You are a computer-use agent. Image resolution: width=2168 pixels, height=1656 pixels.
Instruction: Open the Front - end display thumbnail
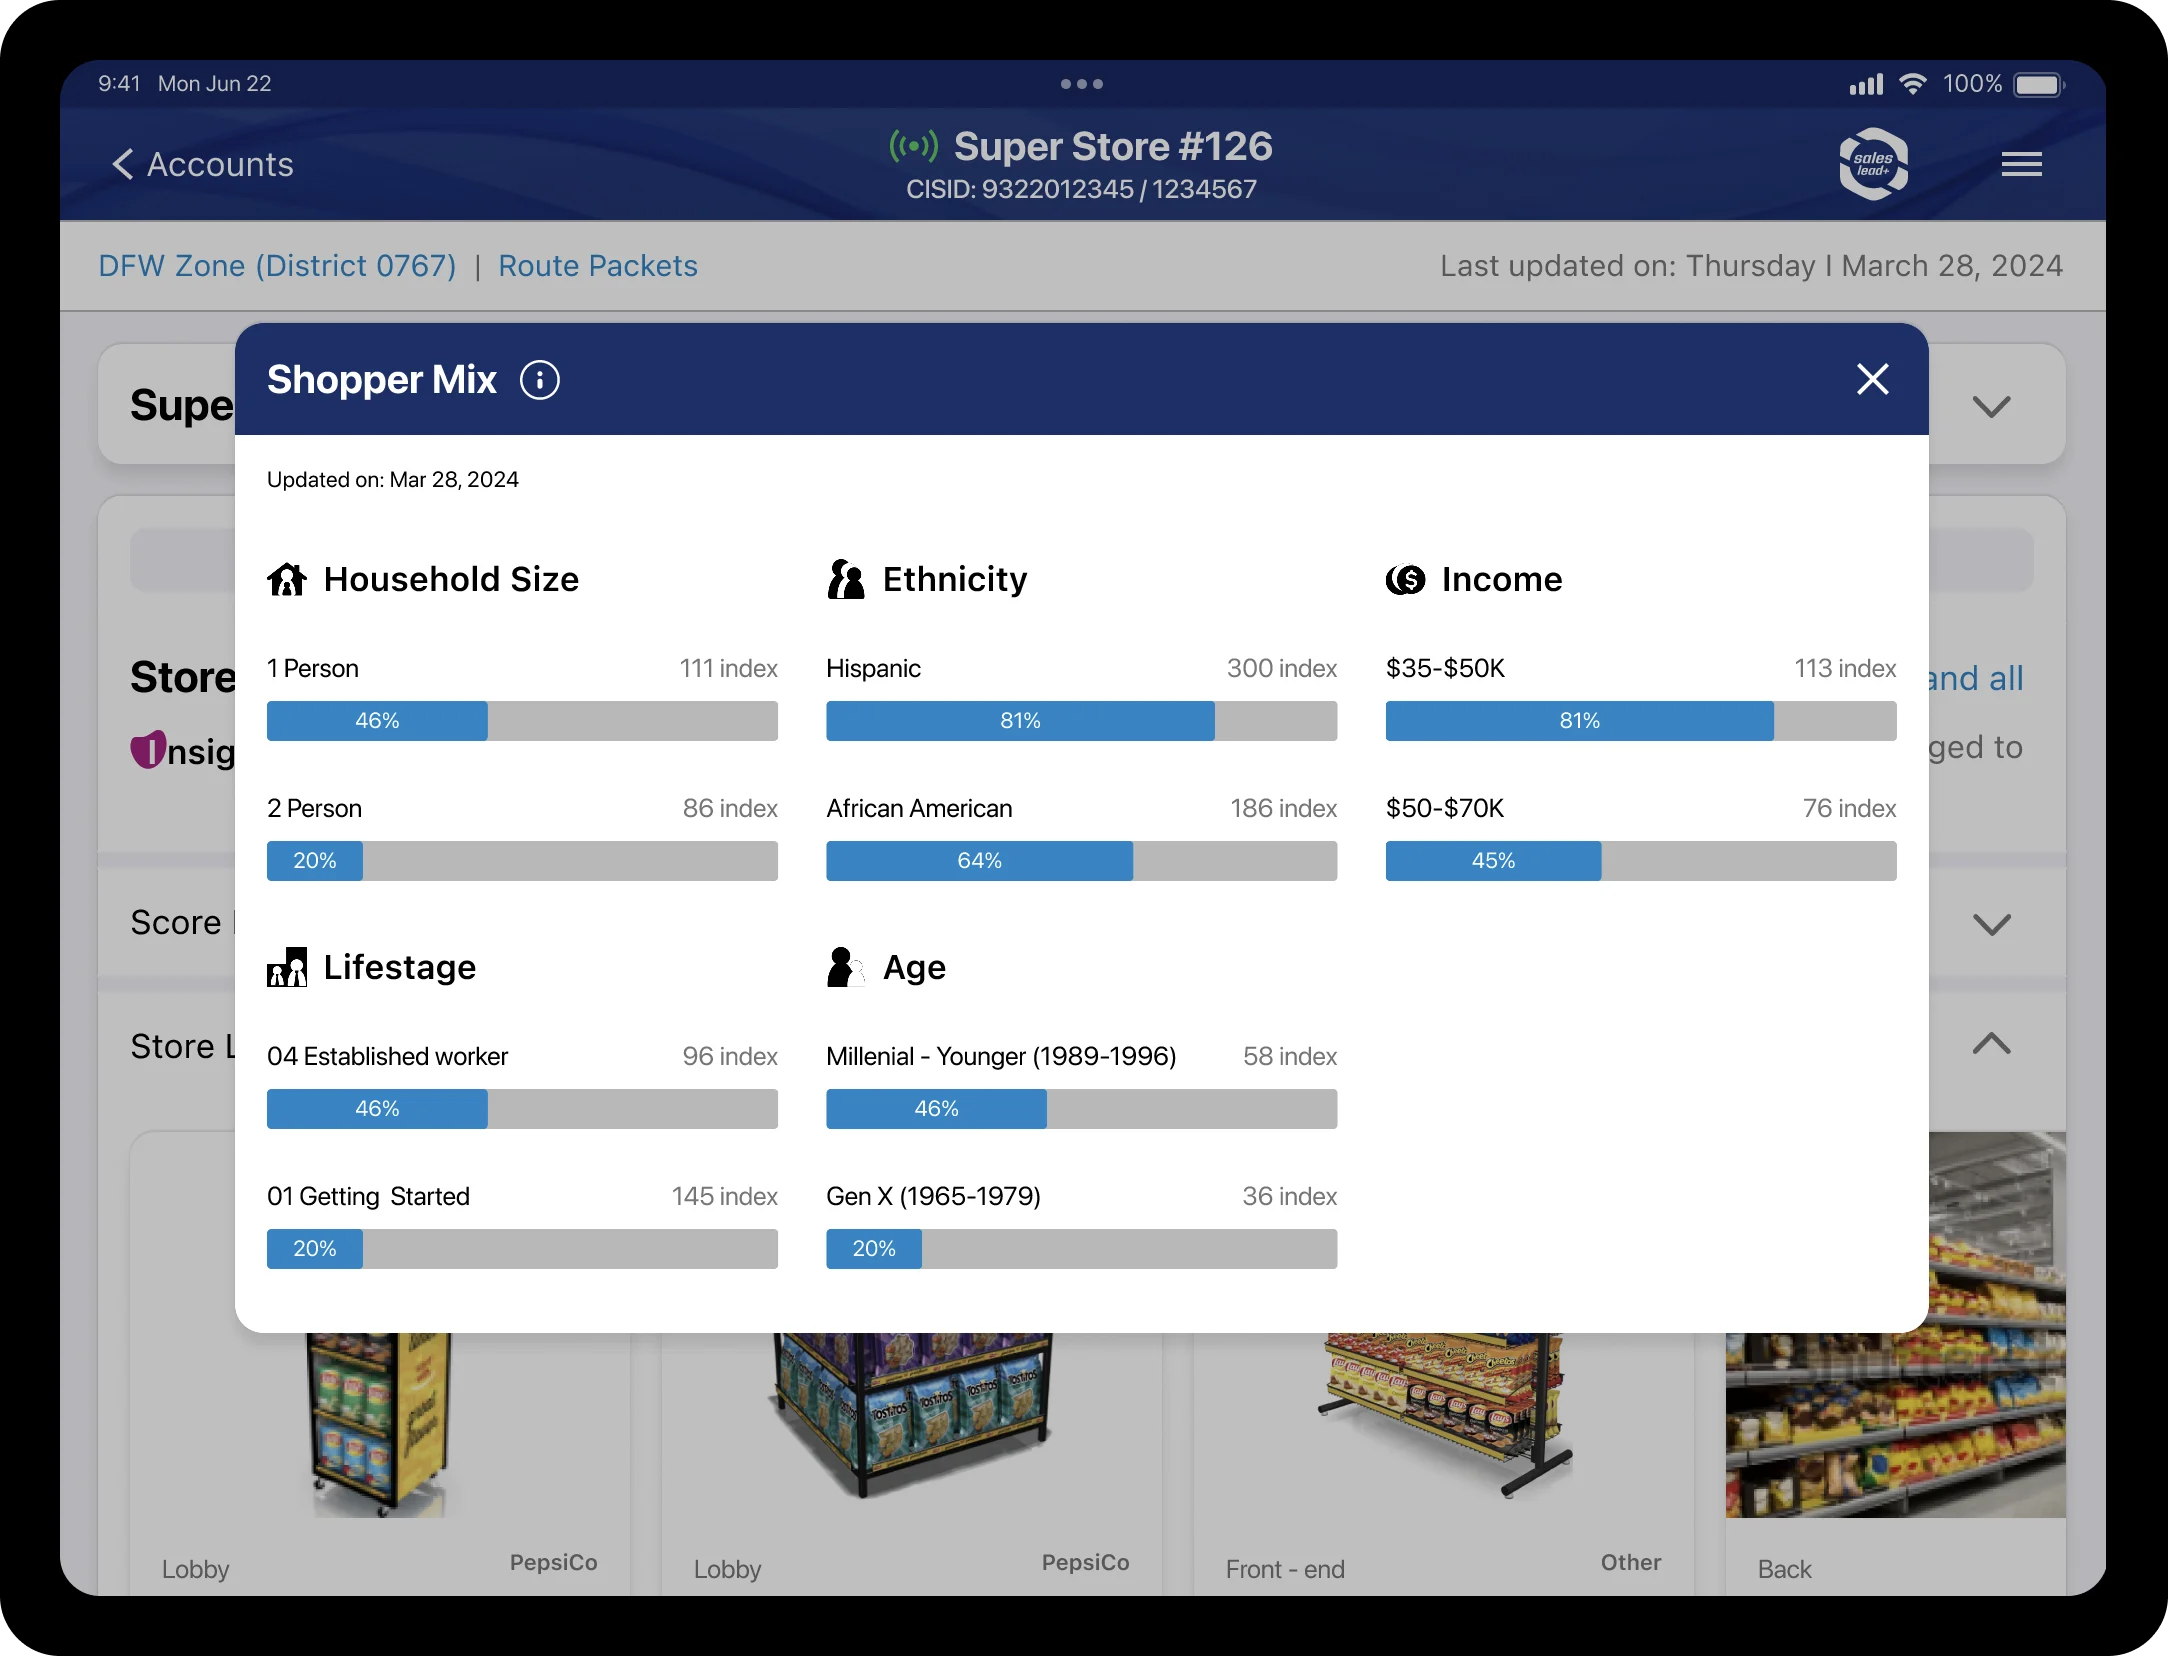pos(1443,1415)
